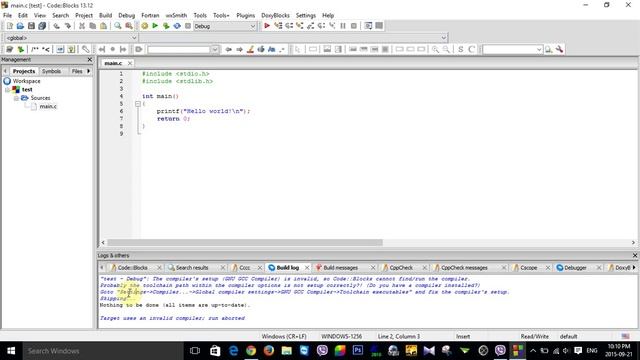Click the Doxygen block comment icon
640x360 pixels.
tap(35, 49)
